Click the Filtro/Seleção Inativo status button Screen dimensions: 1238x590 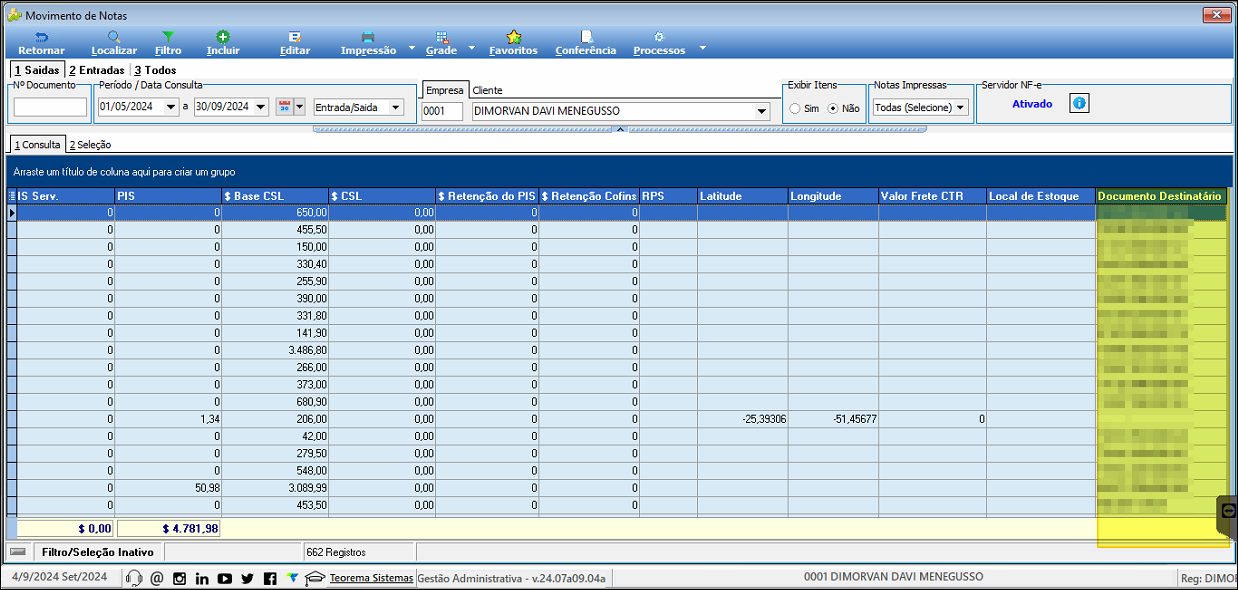pyautogui.click(x=98, y=552)
